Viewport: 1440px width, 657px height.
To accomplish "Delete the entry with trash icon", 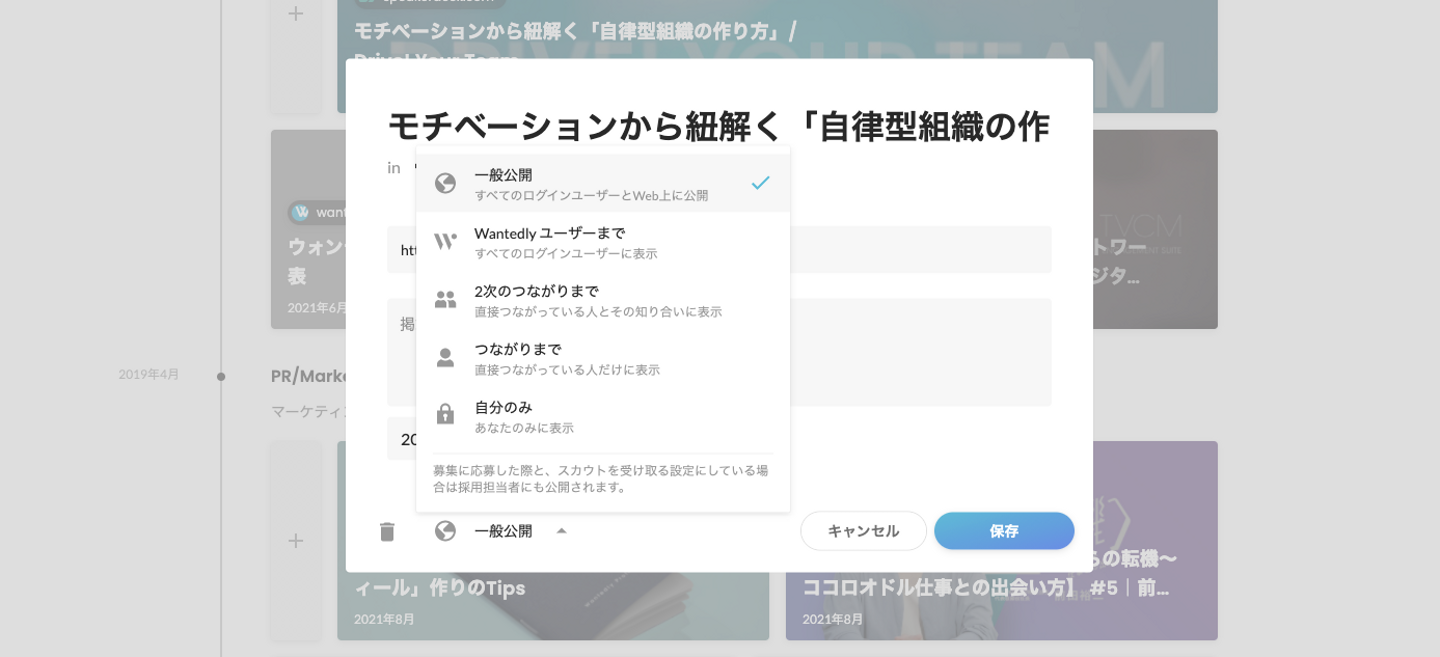I will click(387, 531).
